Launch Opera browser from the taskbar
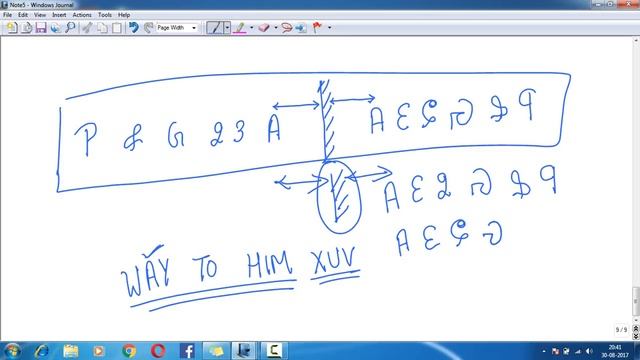 [x=158, y=351]
